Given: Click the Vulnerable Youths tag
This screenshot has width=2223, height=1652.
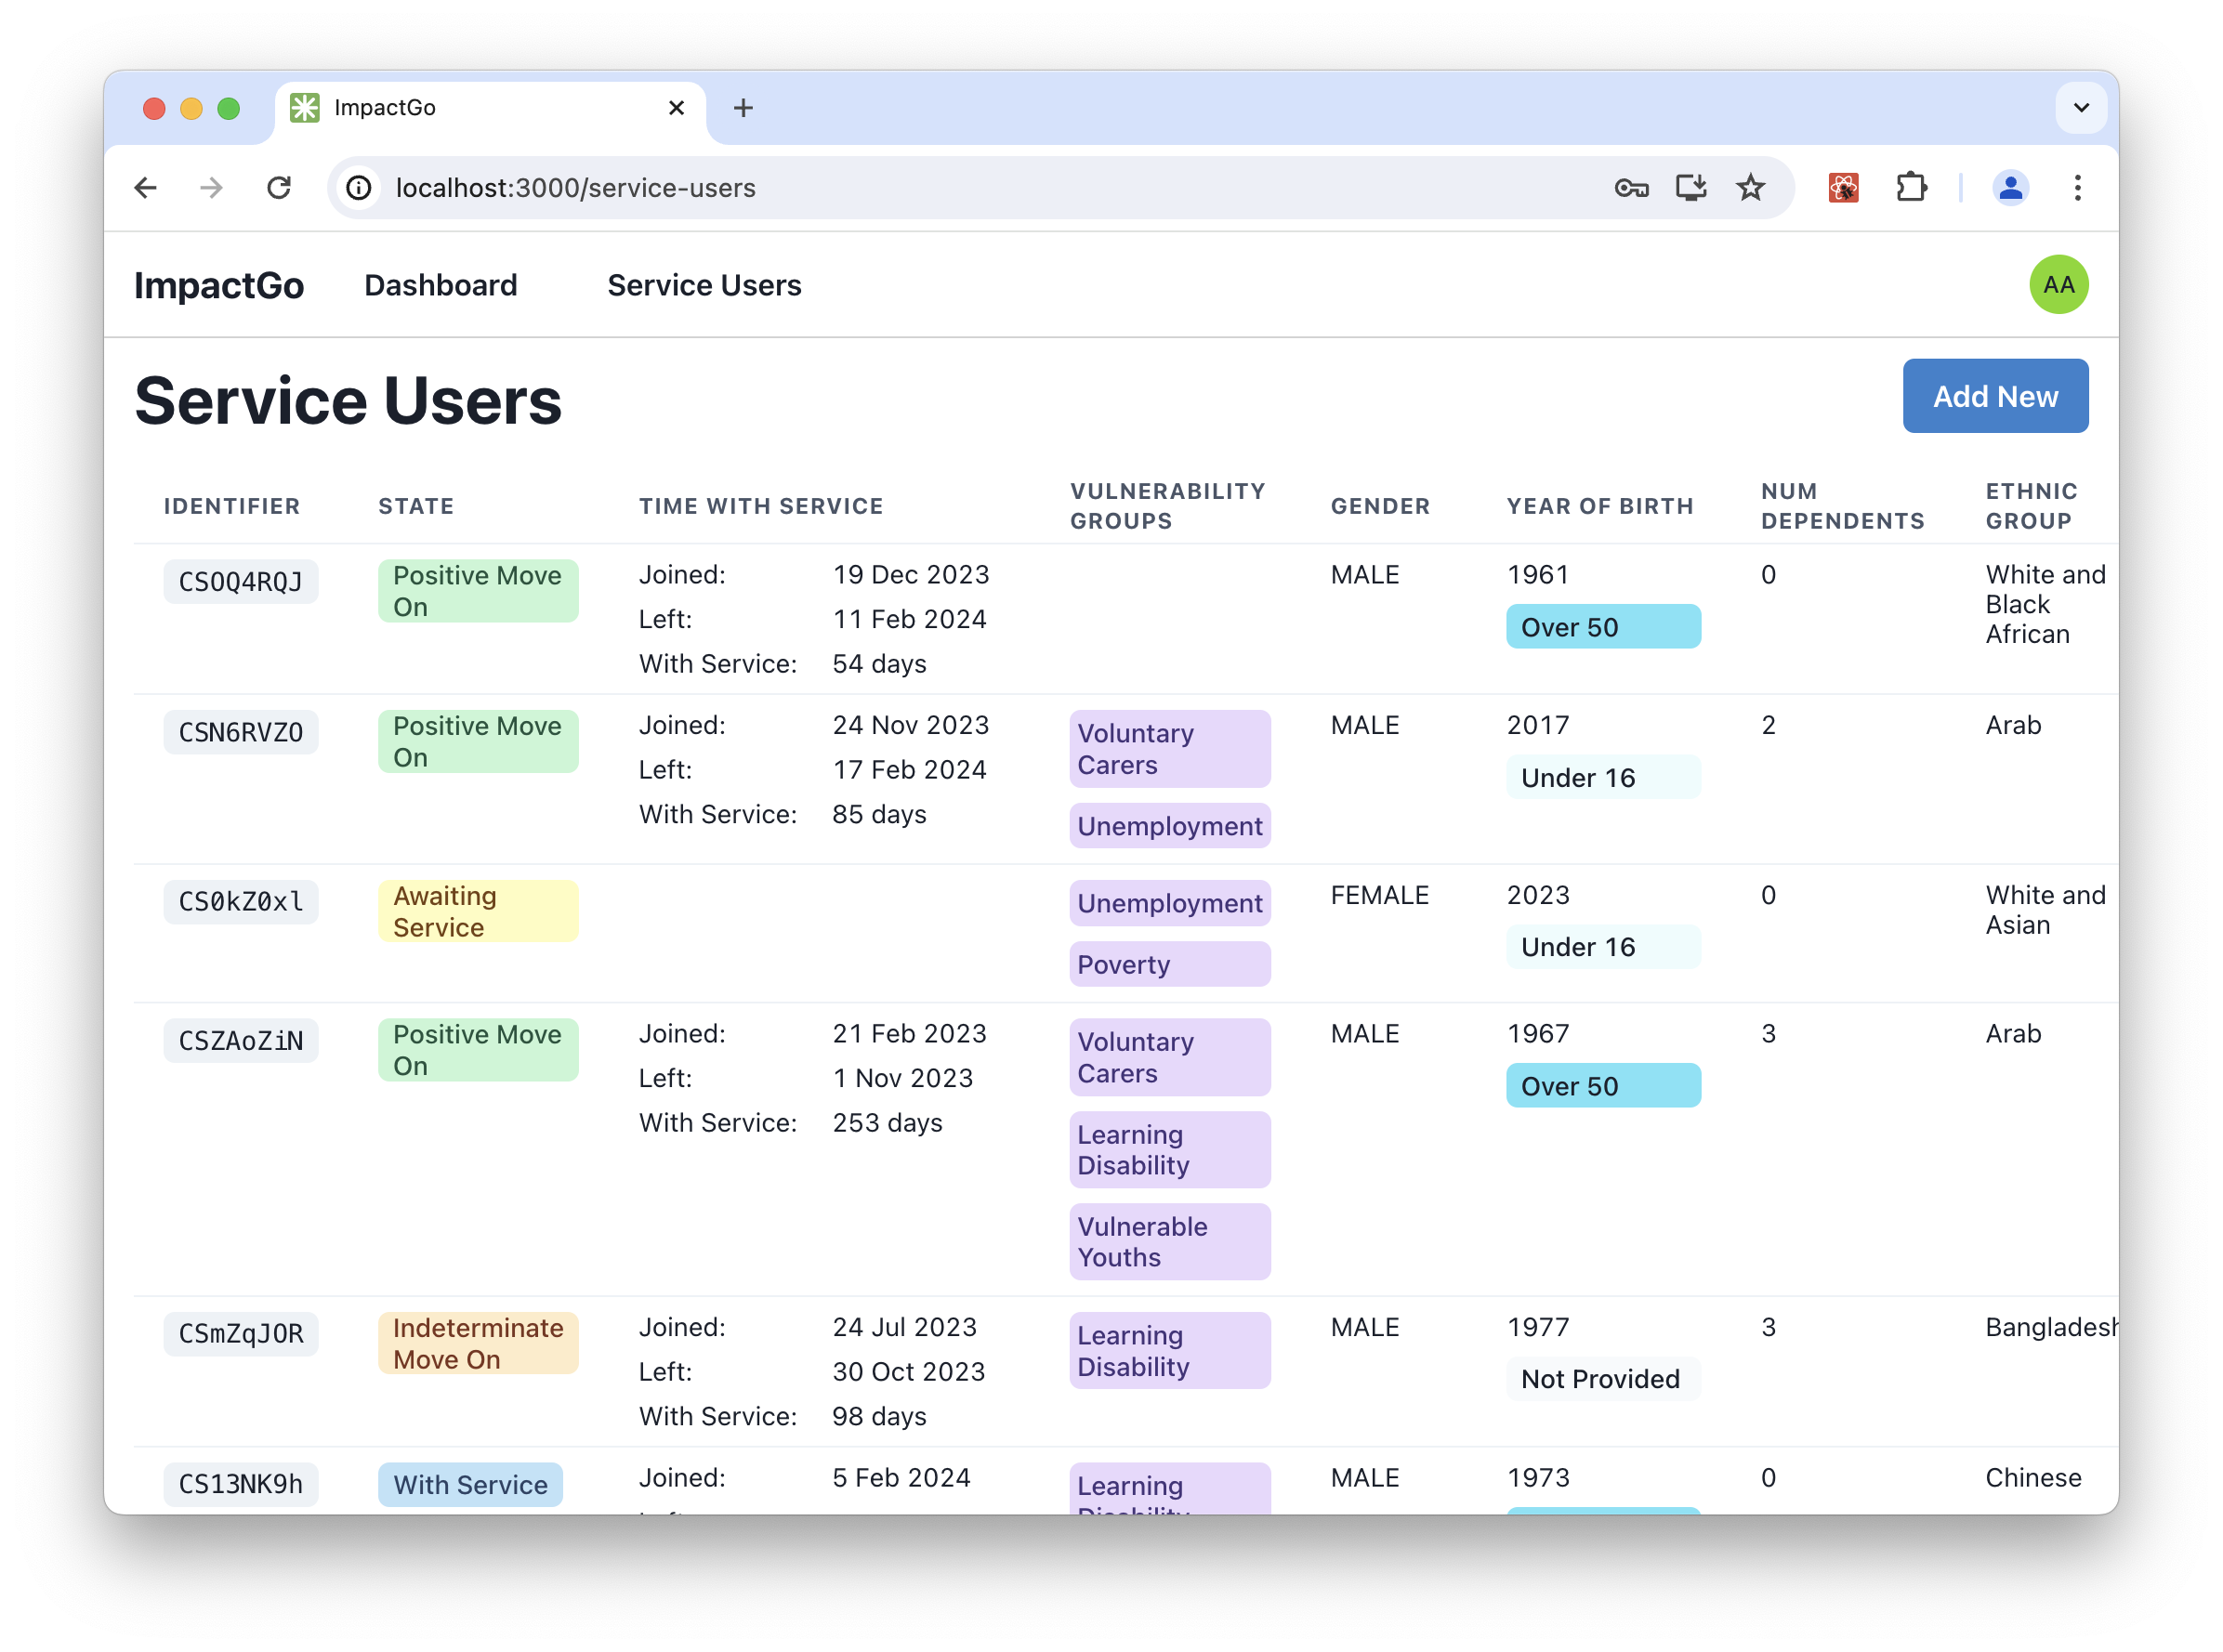Looking at the screenshot, I should tap(1170, 1243).
